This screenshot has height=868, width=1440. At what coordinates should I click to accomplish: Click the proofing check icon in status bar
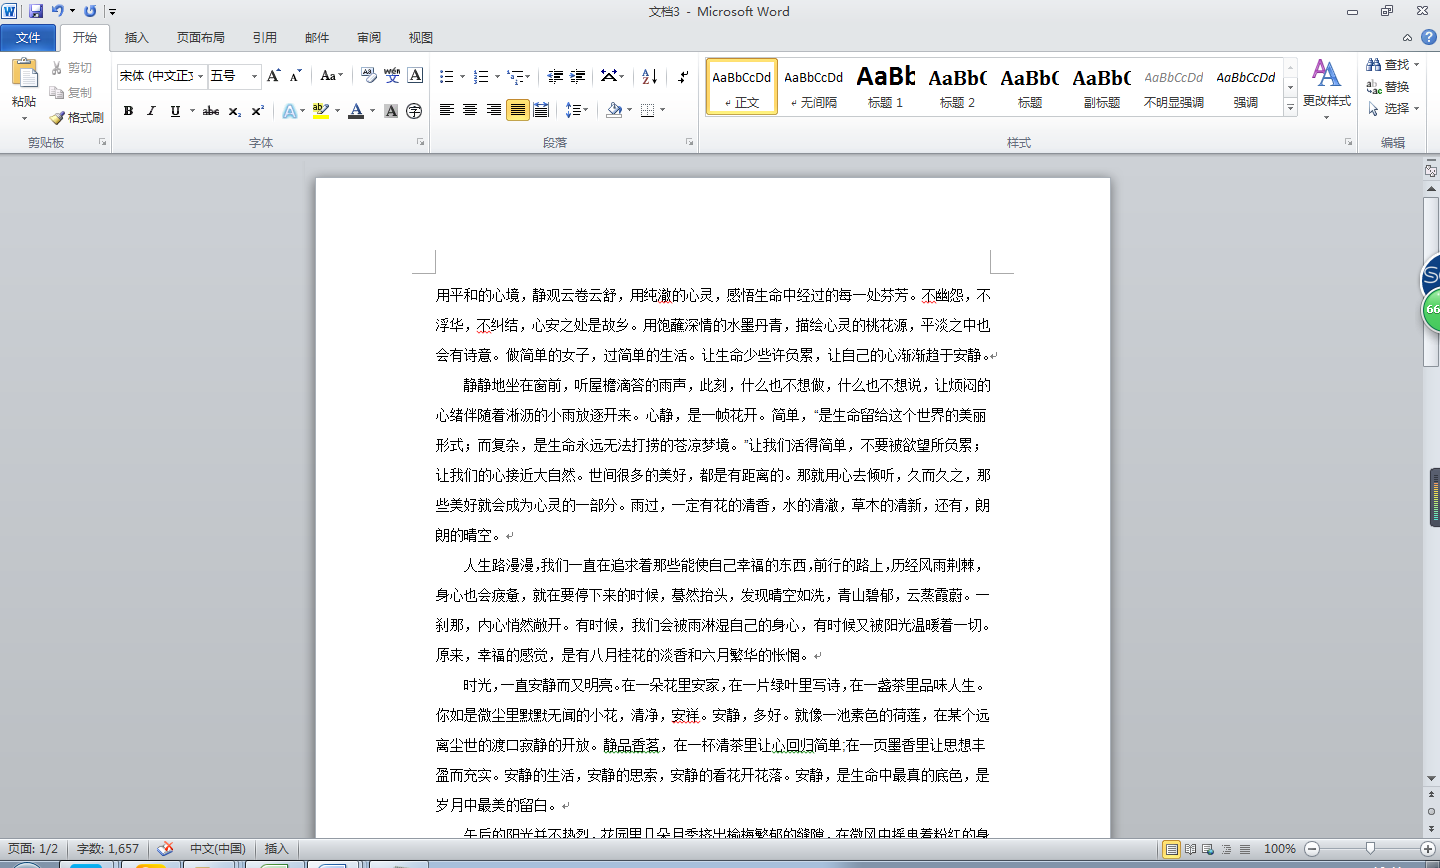[165, 848]
